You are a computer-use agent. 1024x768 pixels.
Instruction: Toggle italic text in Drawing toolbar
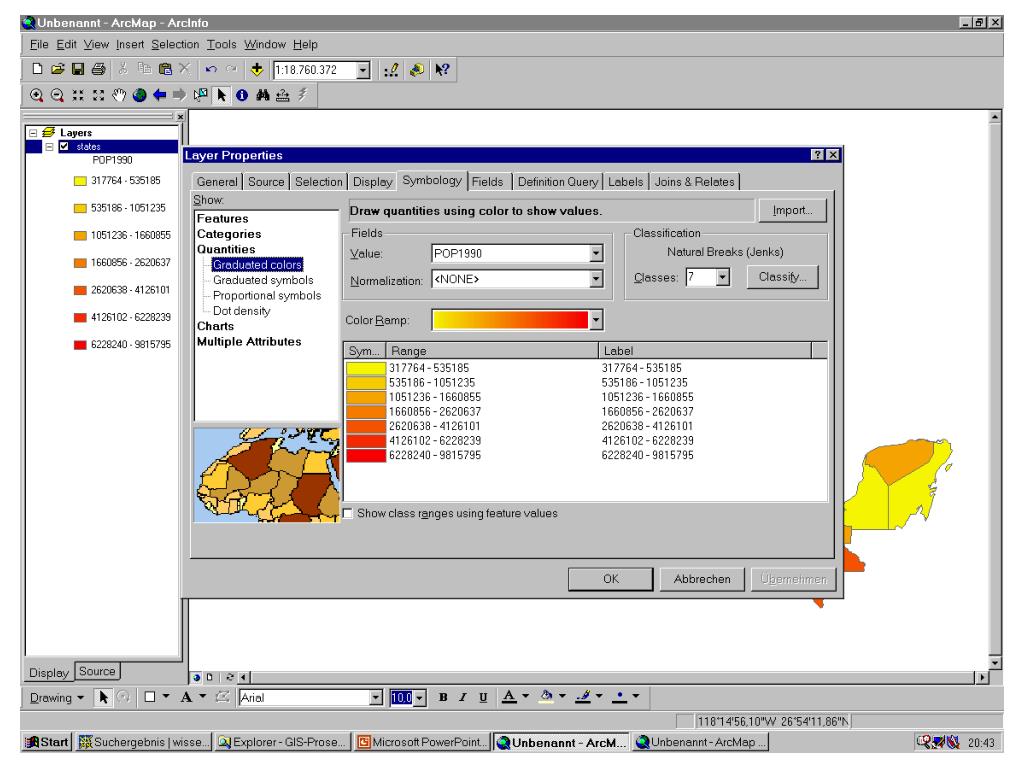coord(462,697)
